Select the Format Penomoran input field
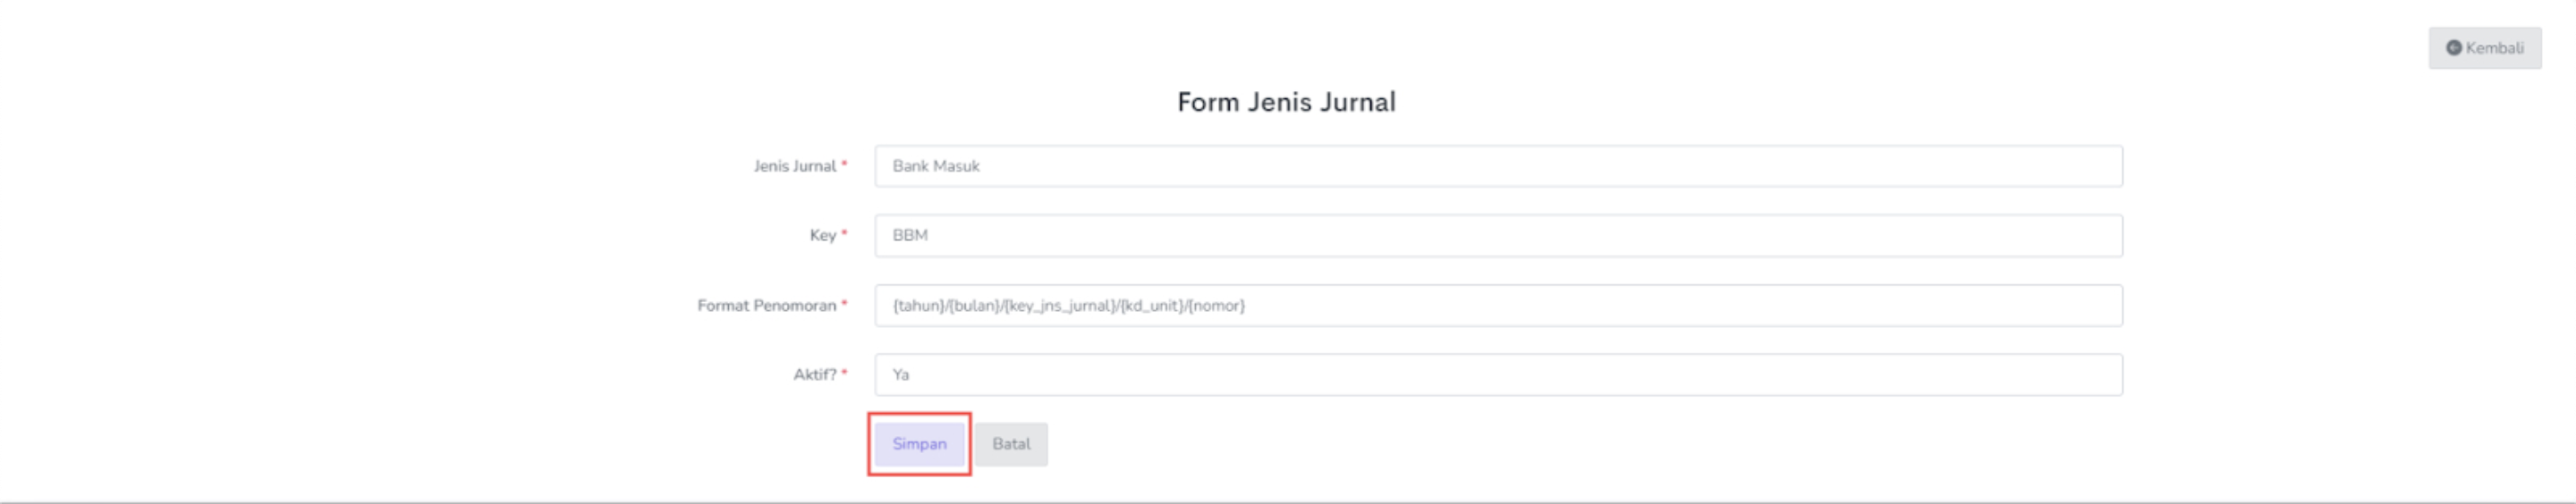The width and height of the screenshot is (2576, 504). (1497, 306)
